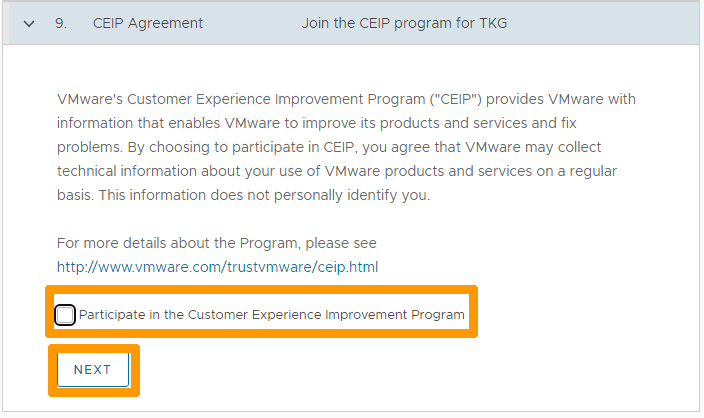Enable CEIP participation via the square checkbox

click(x=65, y=314)
